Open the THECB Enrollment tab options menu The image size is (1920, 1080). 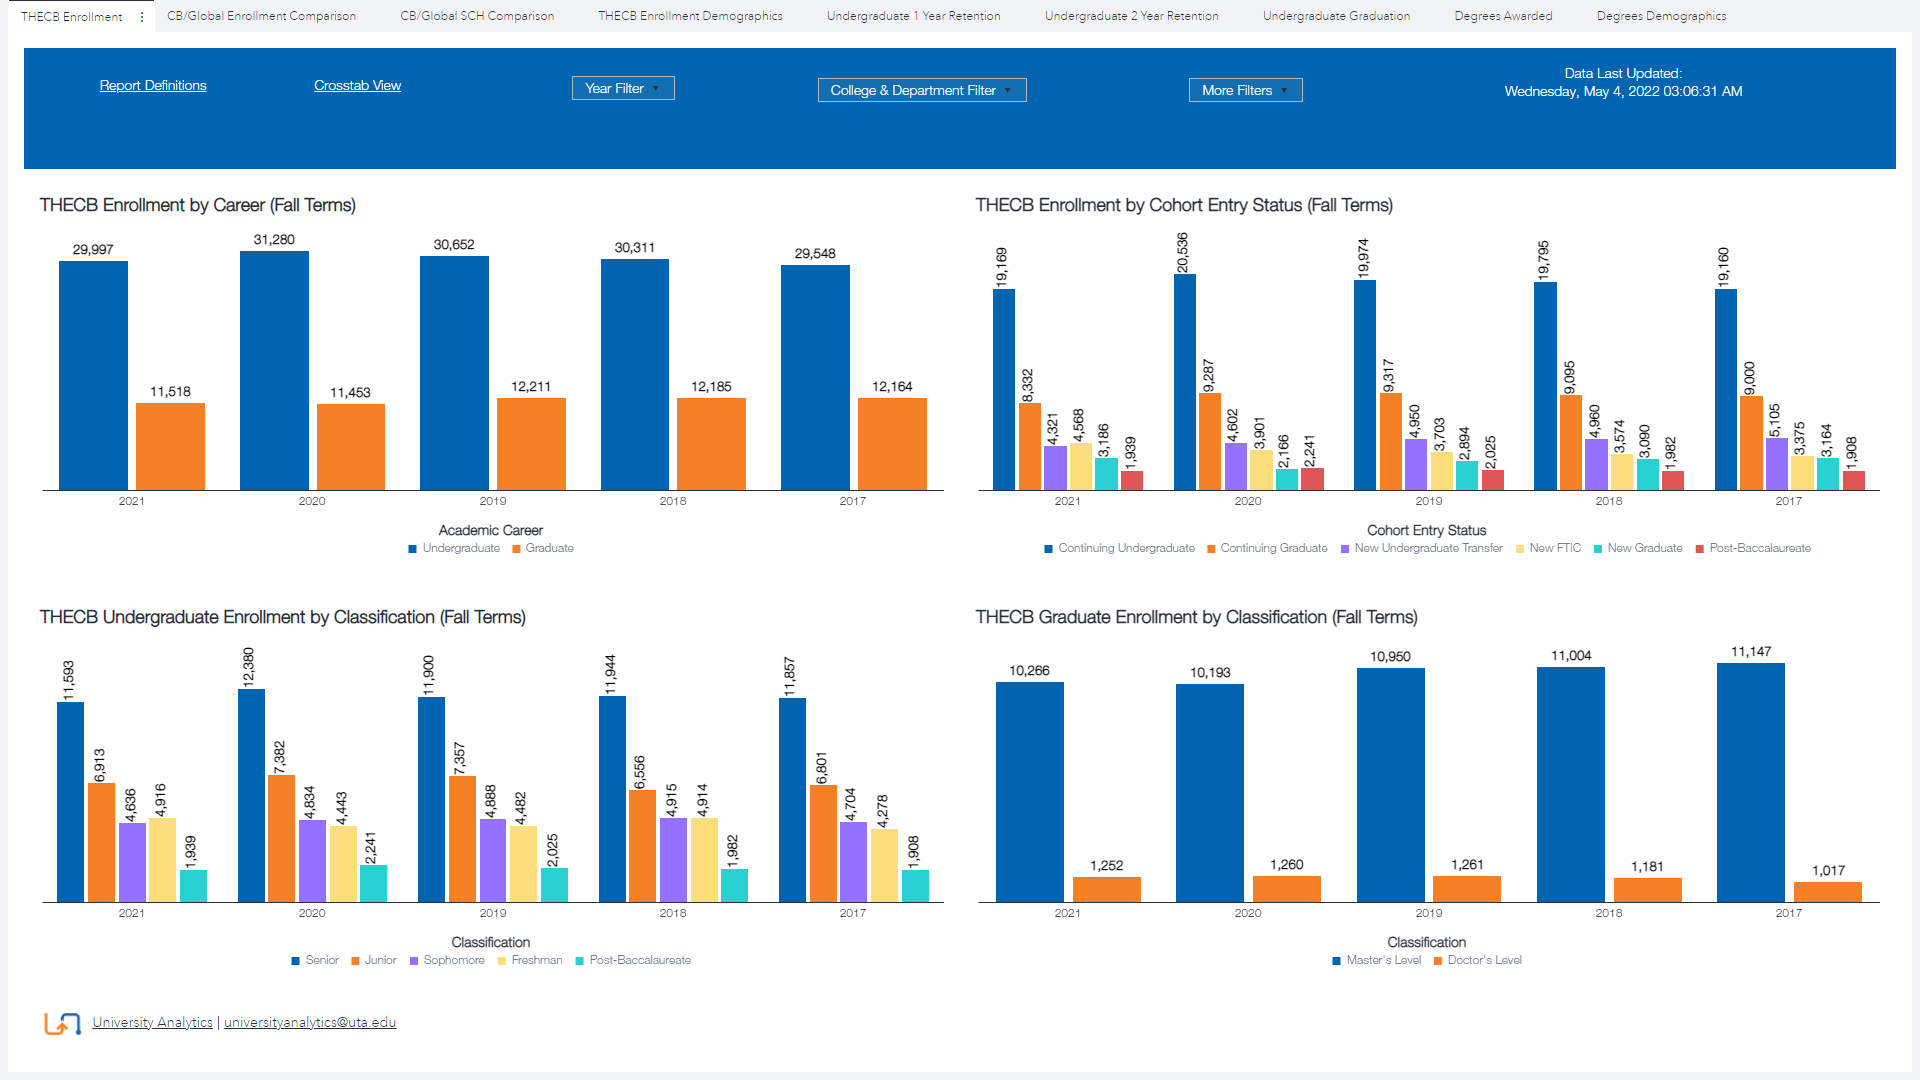pyautogui.click(x=142, y=17)
